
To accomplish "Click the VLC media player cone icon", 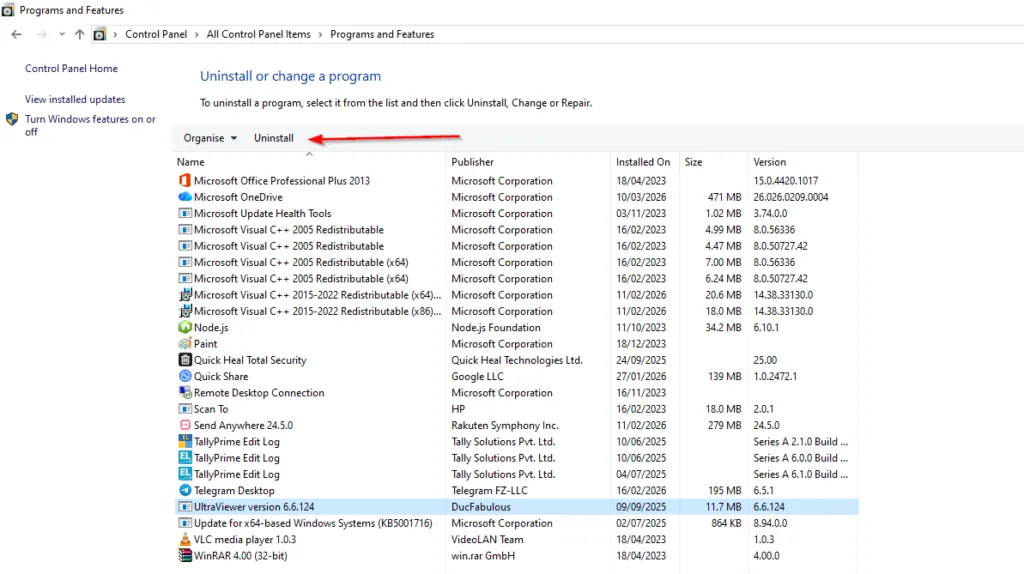I will click(184, 540).
